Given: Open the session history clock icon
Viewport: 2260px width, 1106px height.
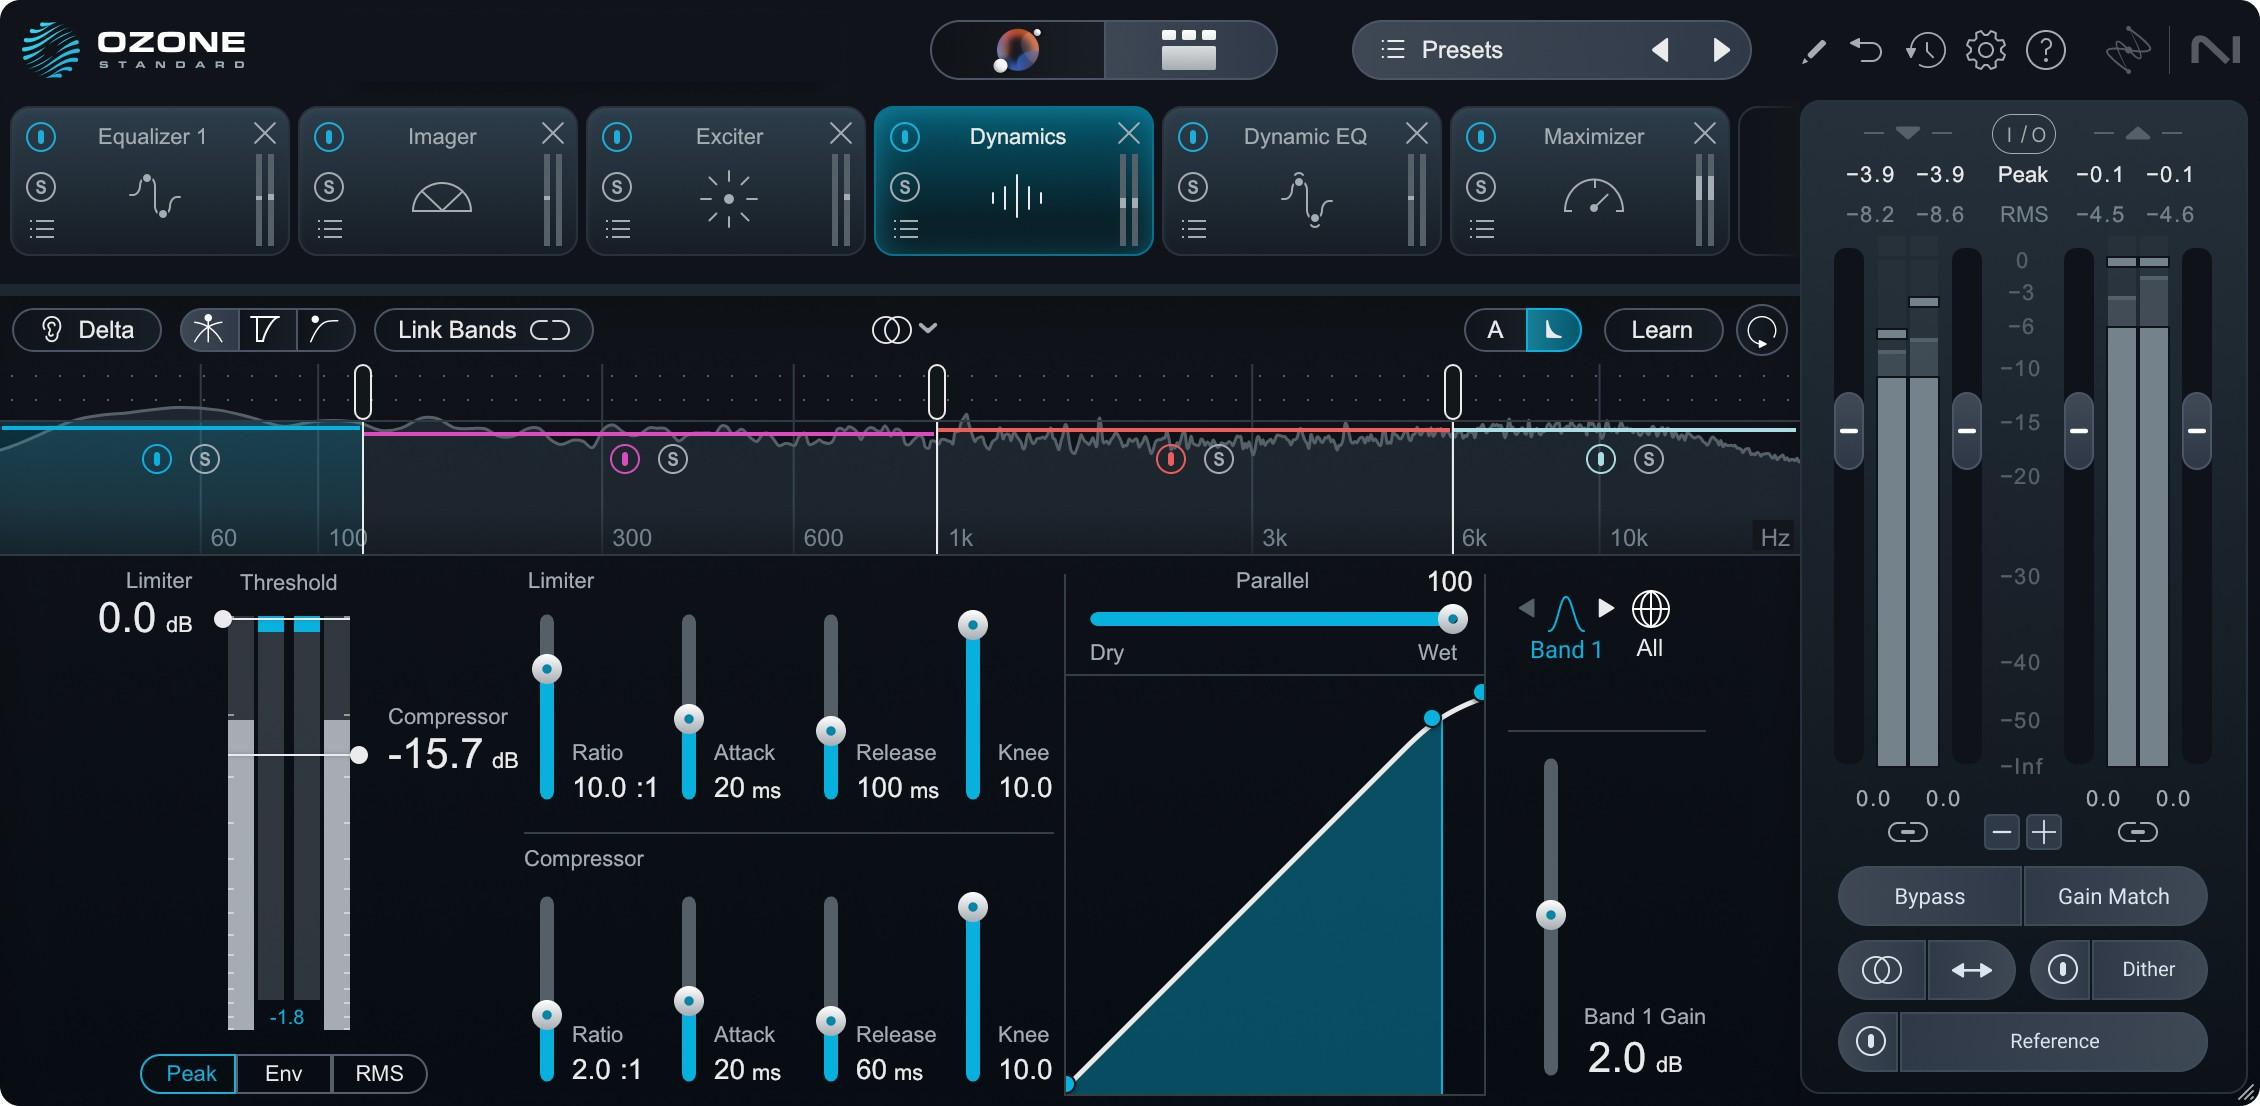Looking at the screenshot, I should [x=1925, y=49].
